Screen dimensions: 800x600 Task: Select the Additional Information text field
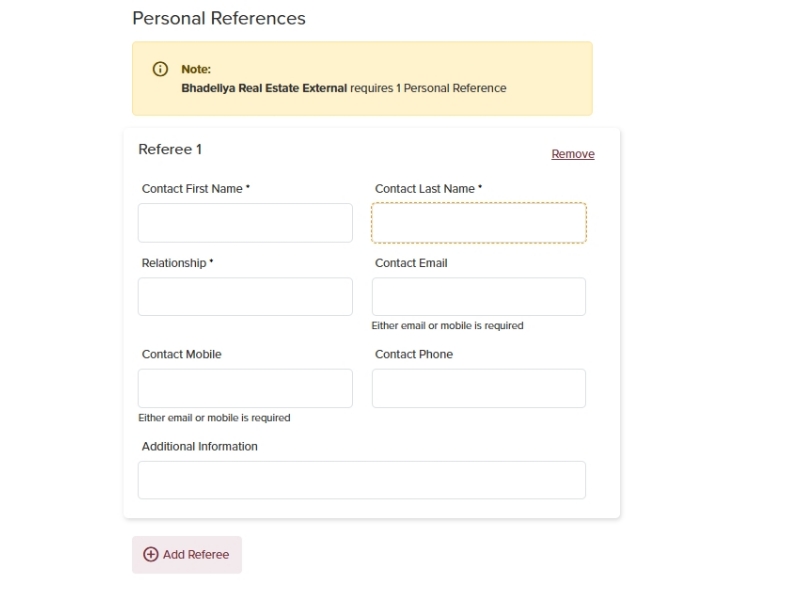(x=362, y=480)
